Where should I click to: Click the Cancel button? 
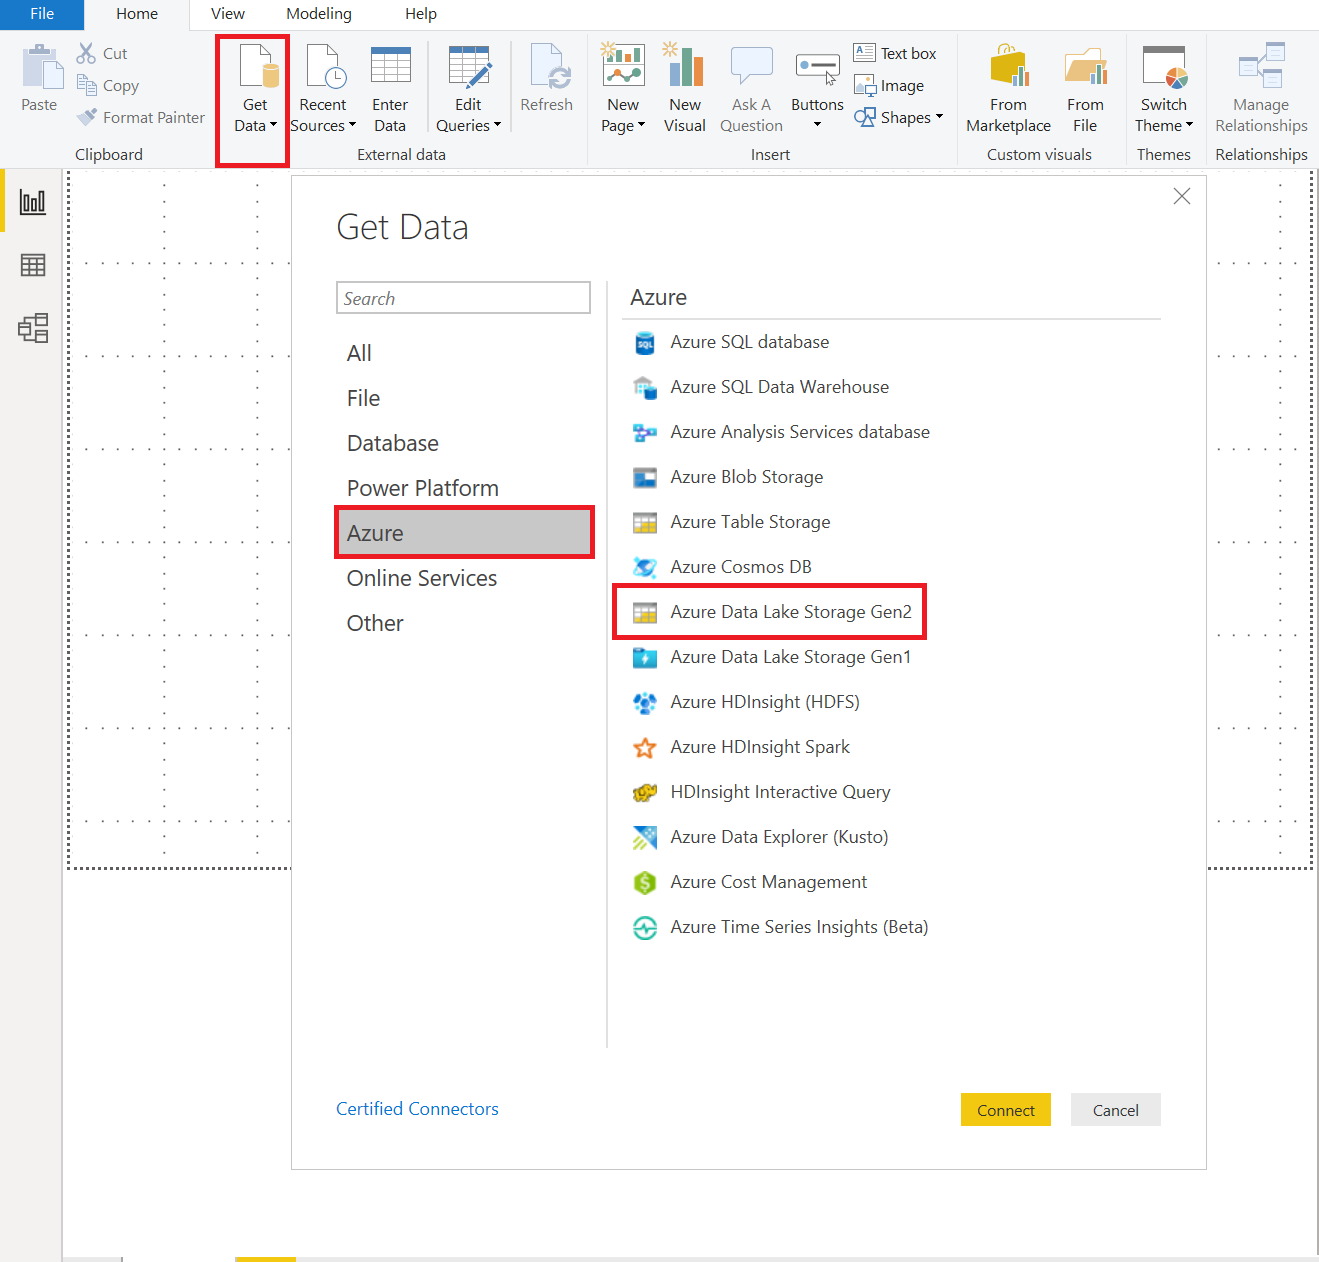pos(1115,1110)
